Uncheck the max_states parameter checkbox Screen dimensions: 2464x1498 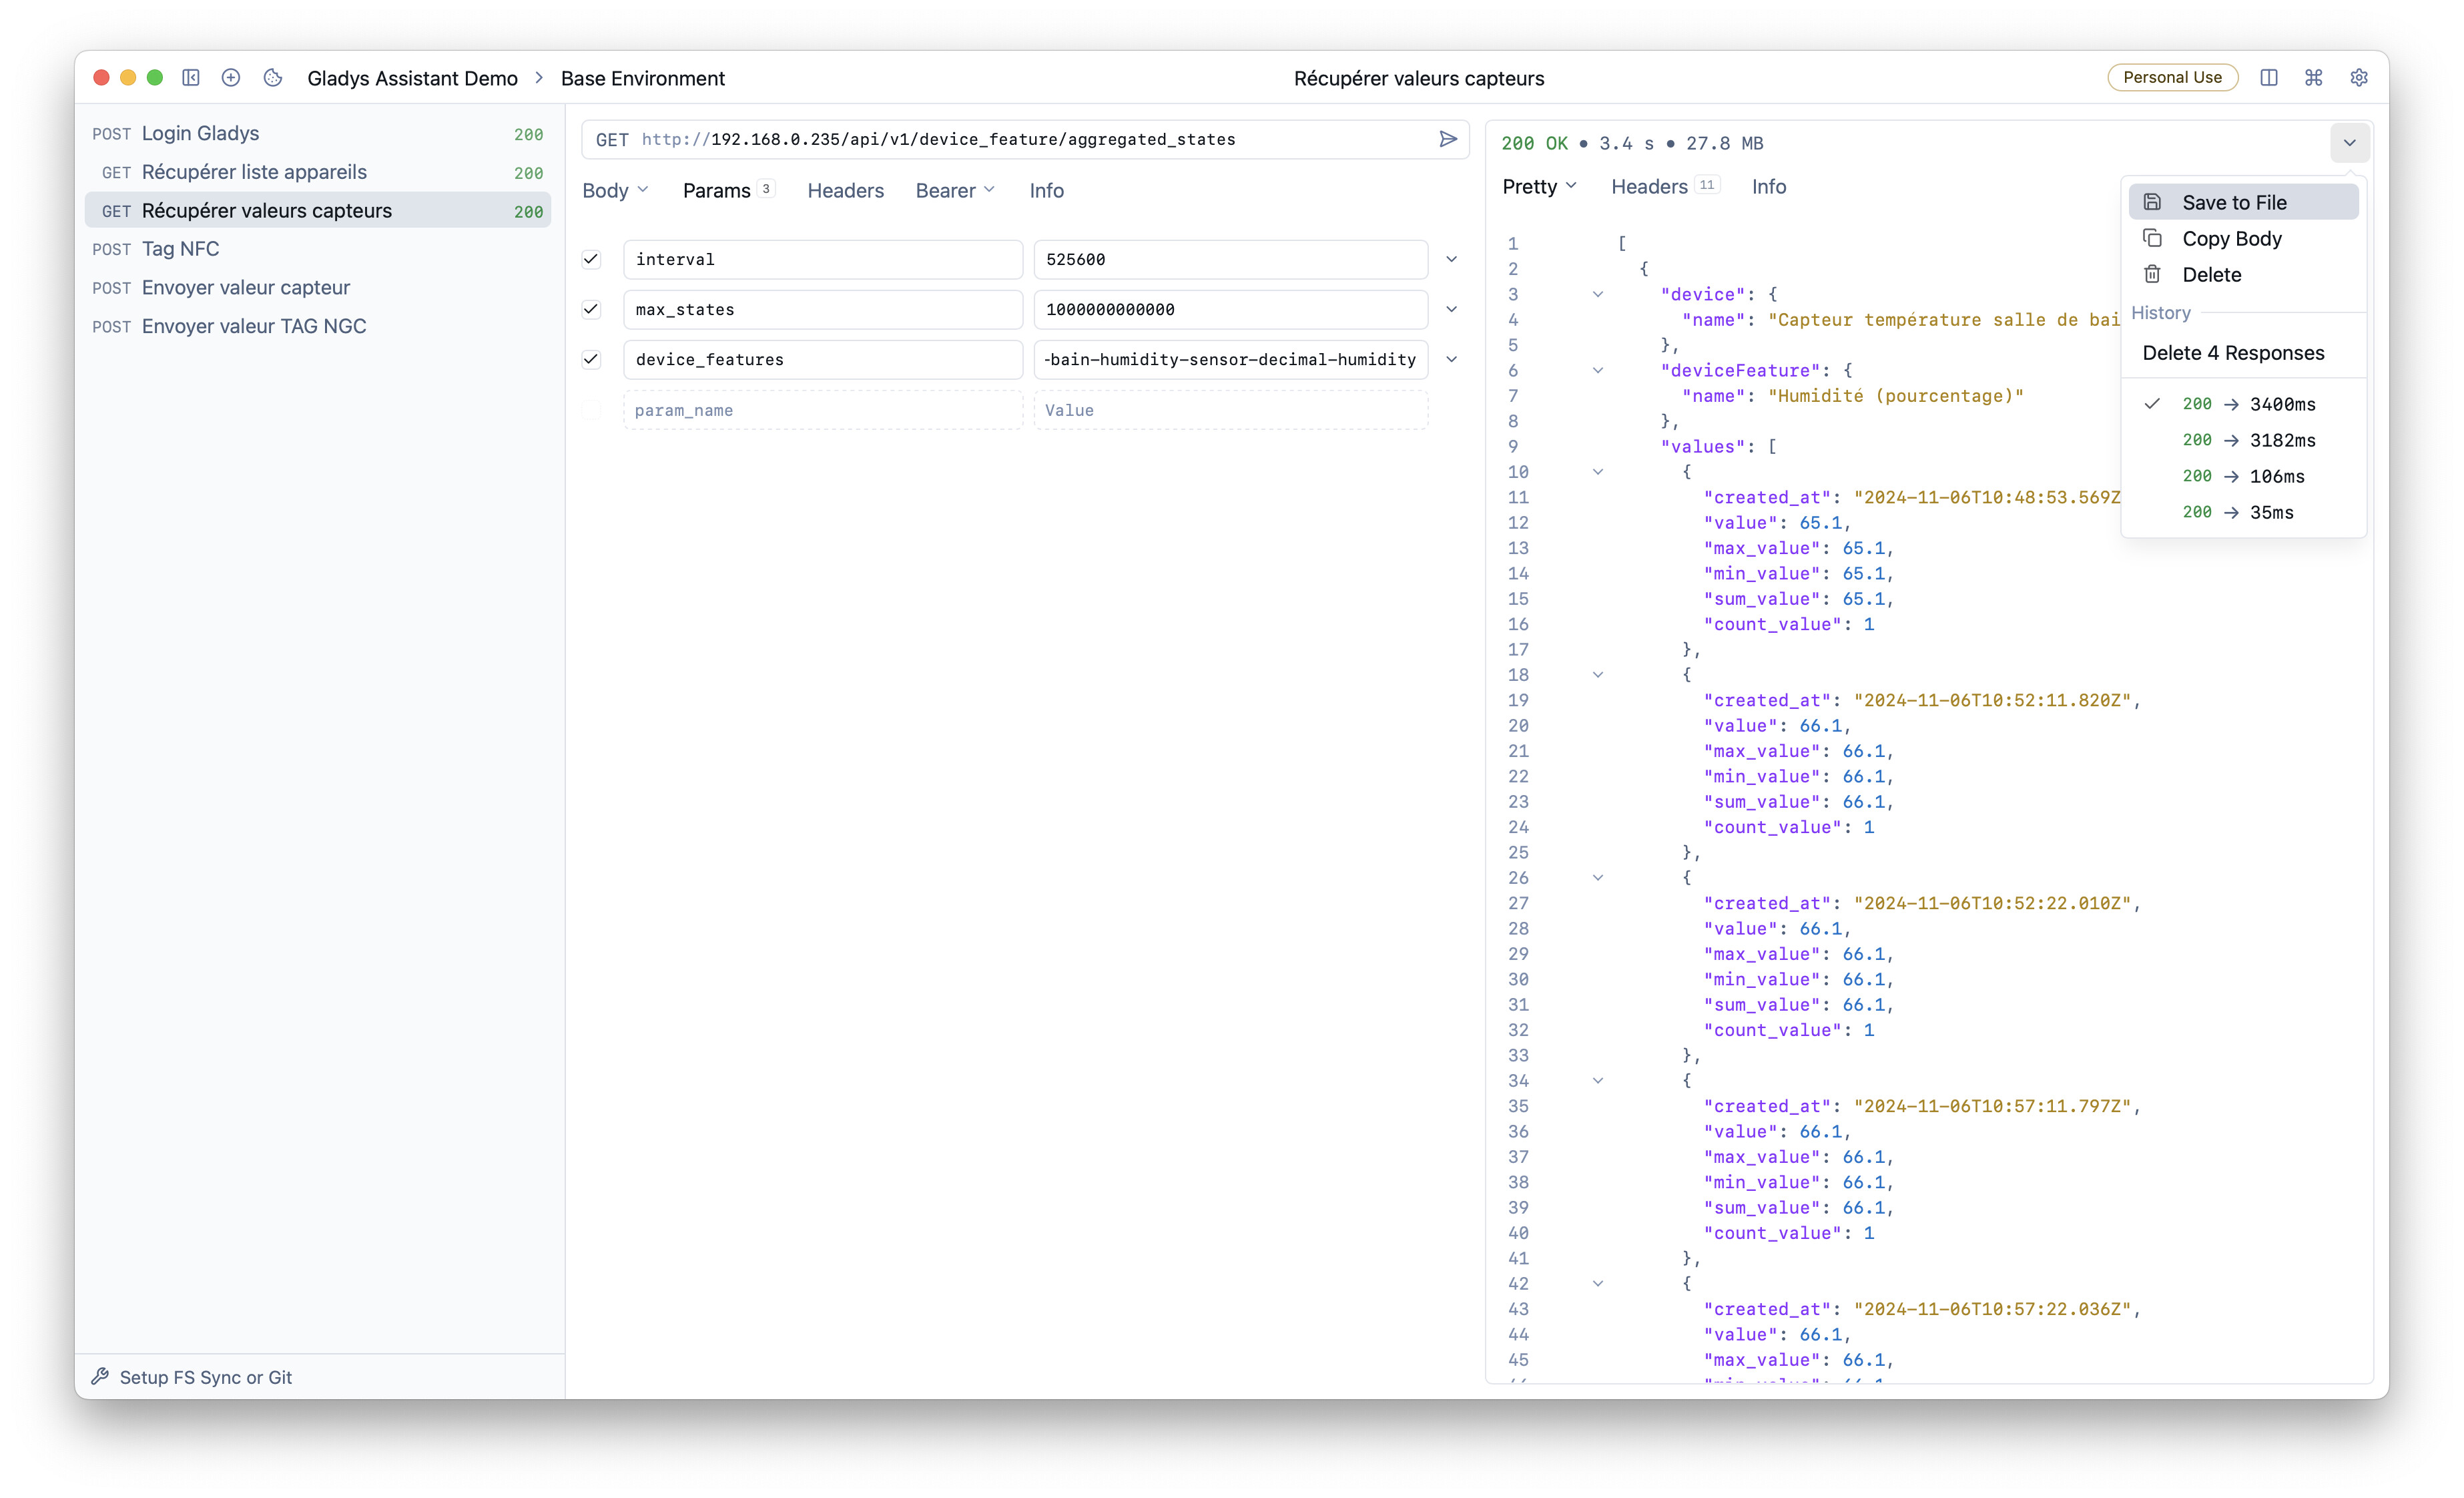coord(591,310)
